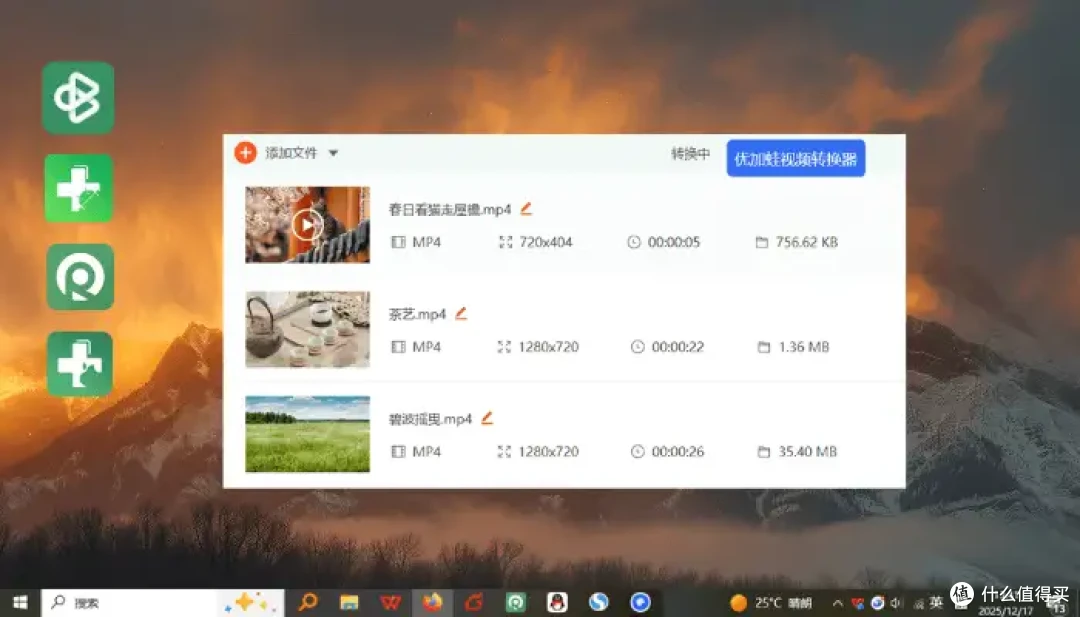This screenshot has width=1080, height=617.
Task: Click the clock icon beside 00:00:22
Action: coord(637,346)
